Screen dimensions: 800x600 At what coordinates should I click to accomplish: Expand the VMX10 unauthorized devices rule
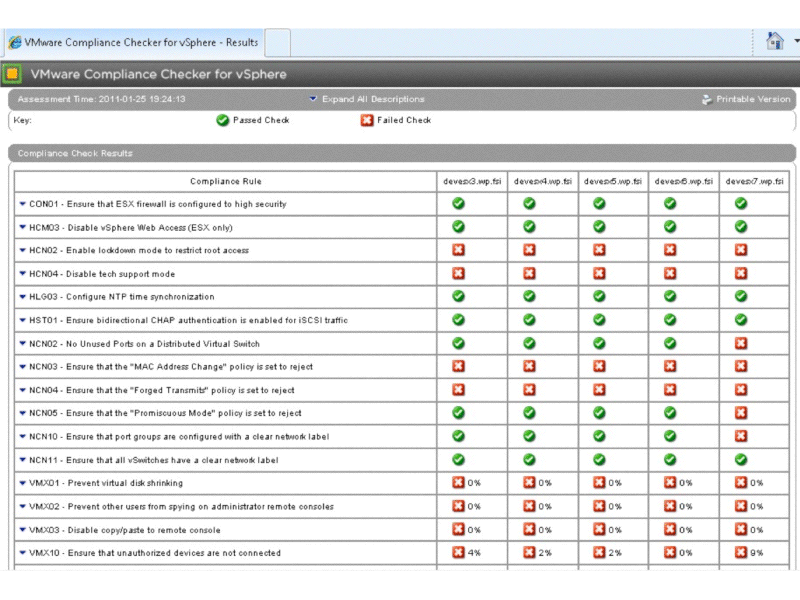point(22,553)
